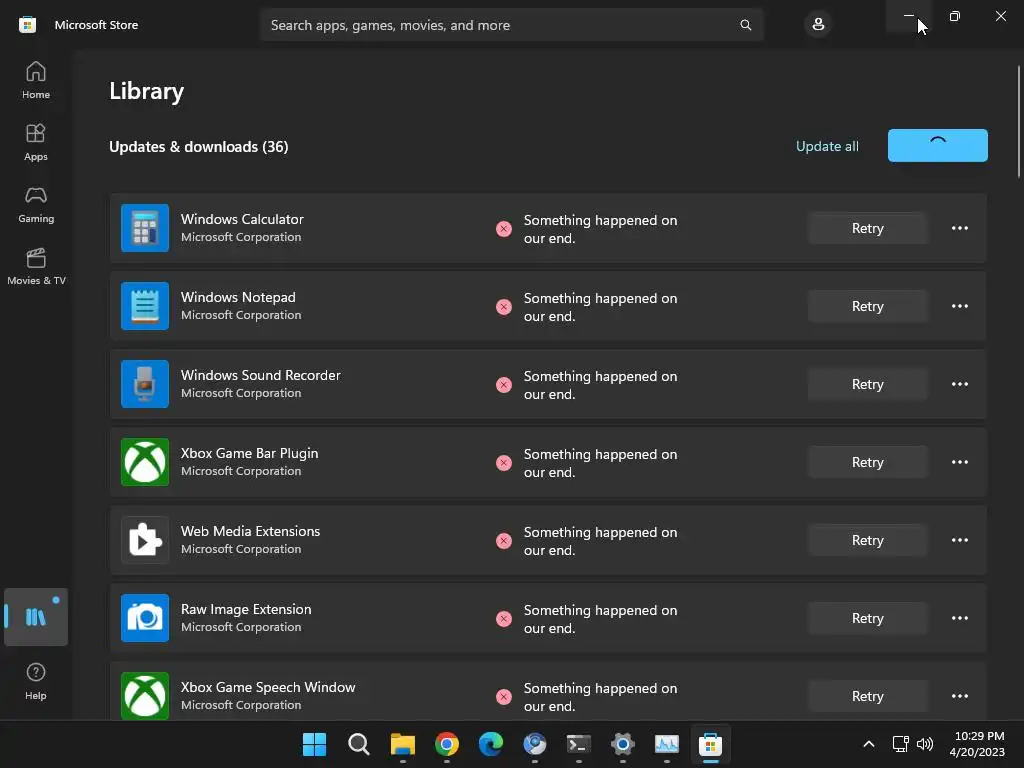The height and width of the screenshot is (768, 1024).
Task: Click the Windows Notepad title text
Action: [238, 297]
